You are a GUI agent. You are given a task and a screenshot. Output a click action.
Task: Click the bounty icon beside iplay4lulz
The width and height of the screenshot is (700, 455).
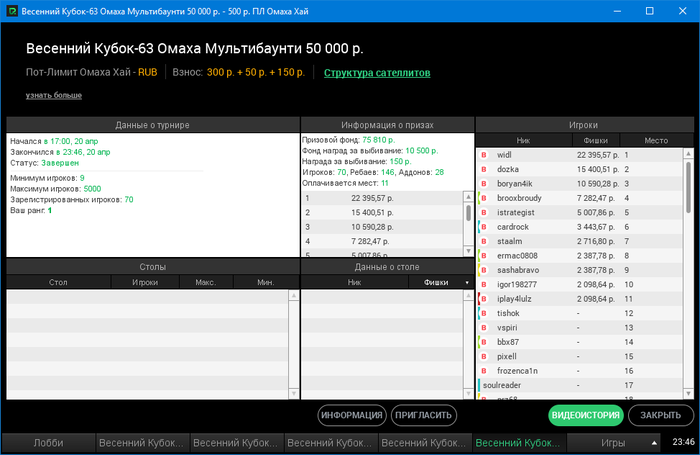pos(483,299)
